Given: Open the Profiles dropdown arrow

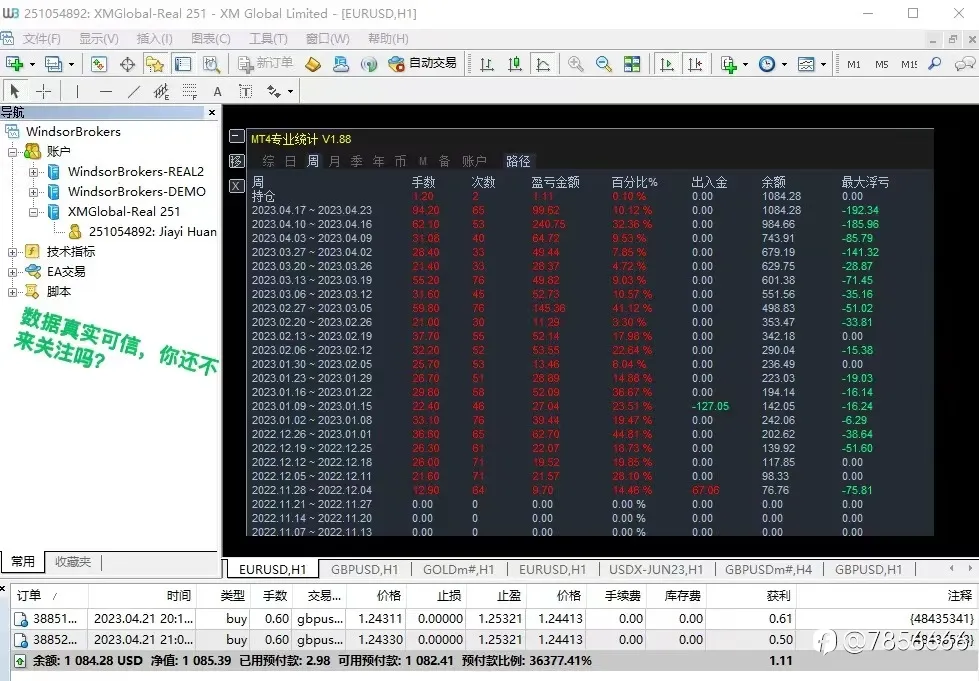Looking at the screenshot, I should pos(71,64).
